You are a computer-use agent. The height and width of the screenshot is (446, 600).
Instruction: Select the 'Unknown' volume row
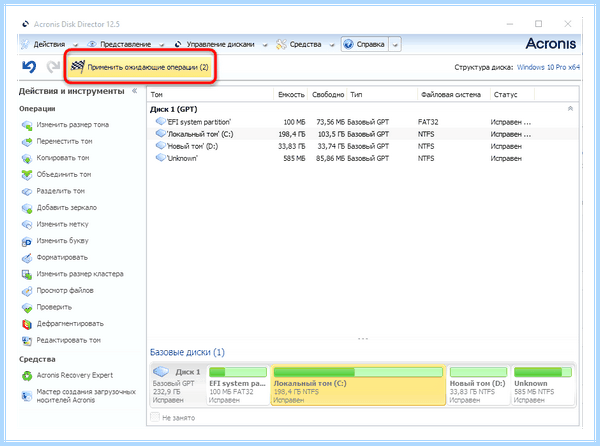363,158
